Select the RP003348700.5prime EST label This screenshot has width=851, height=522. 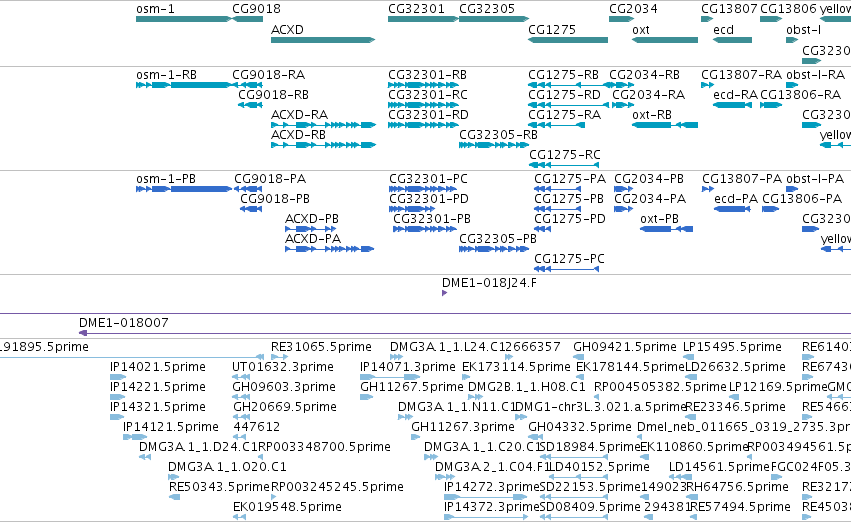(x=324, y=447)
